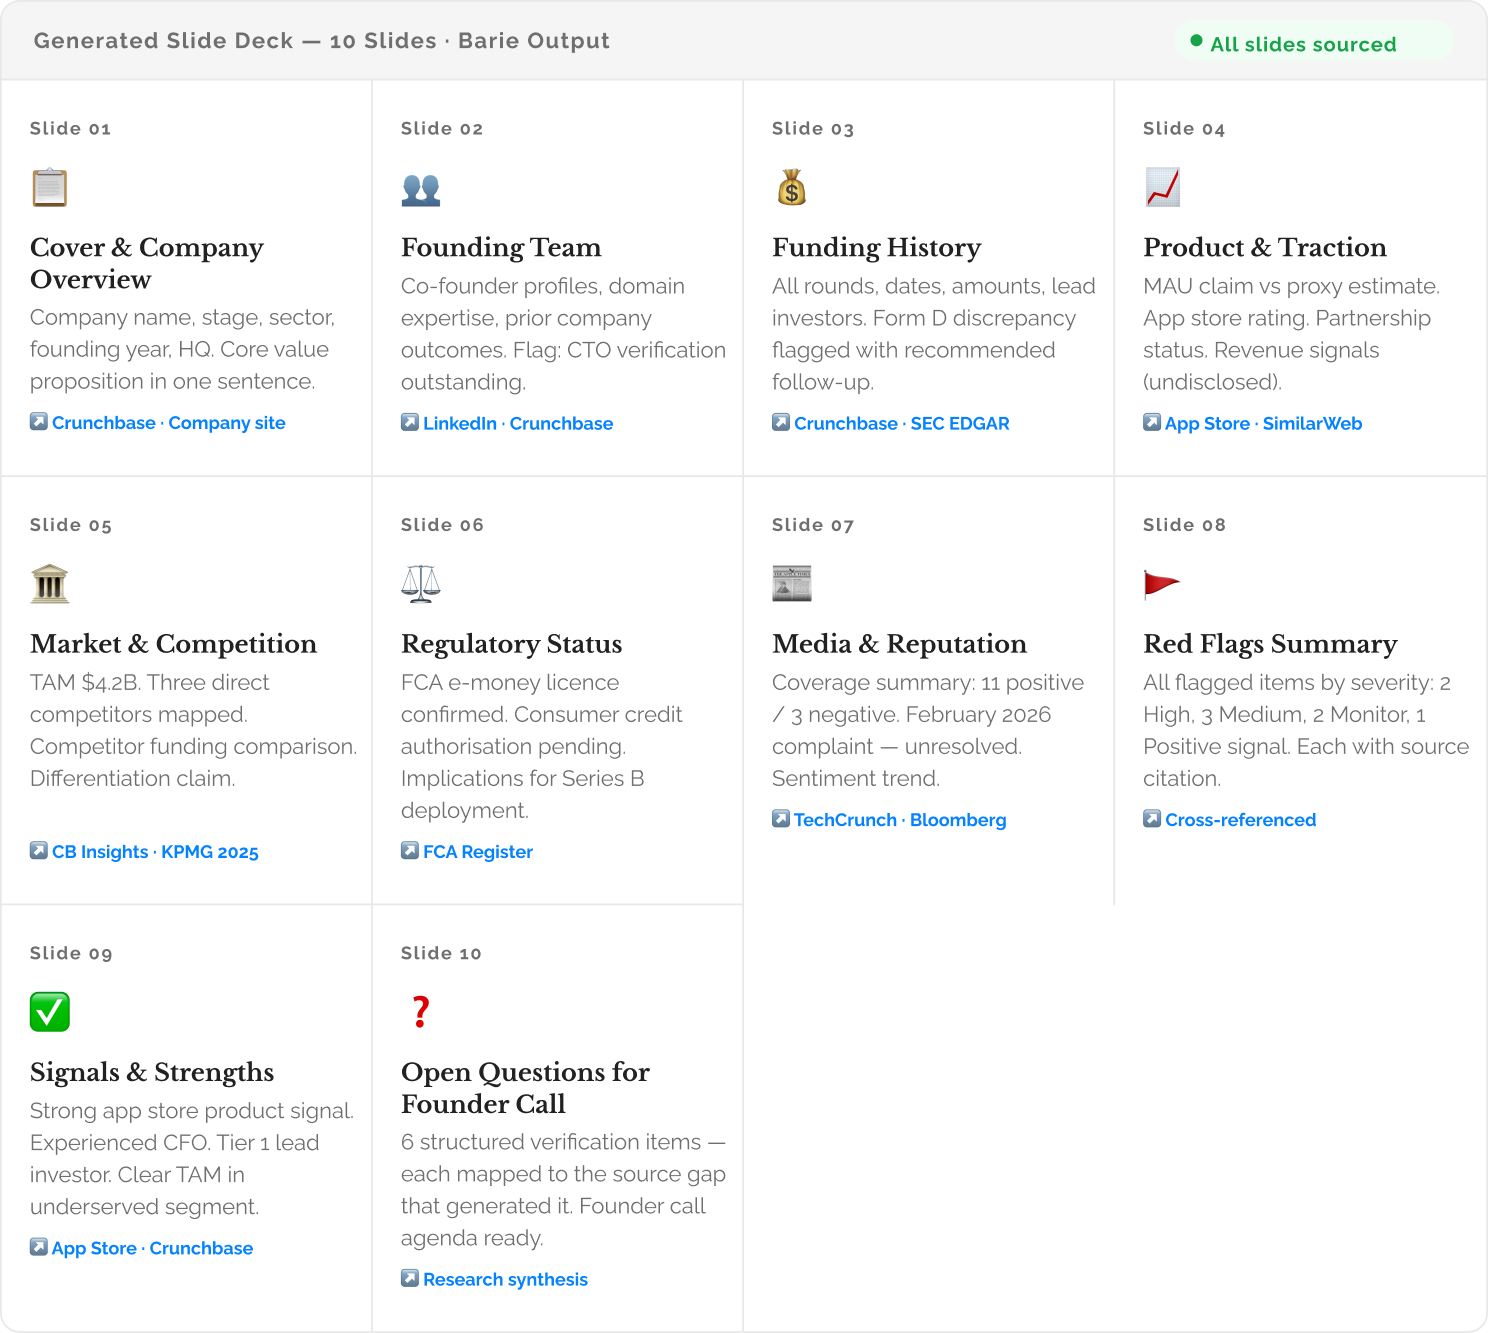Image resolution: width=1488 pixels, height=1333 pixels.
Task: Click the bank building Market & Competition icon
Action: pos(49,584)
